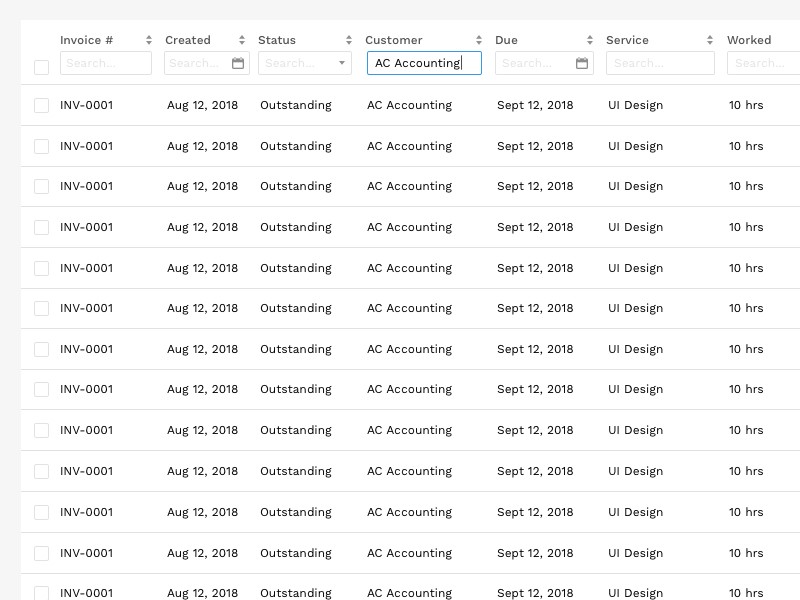The height and width of the screenshot is (600, 800).
Task: Open the Due filter calendar picker
Action: click(582, 63)
